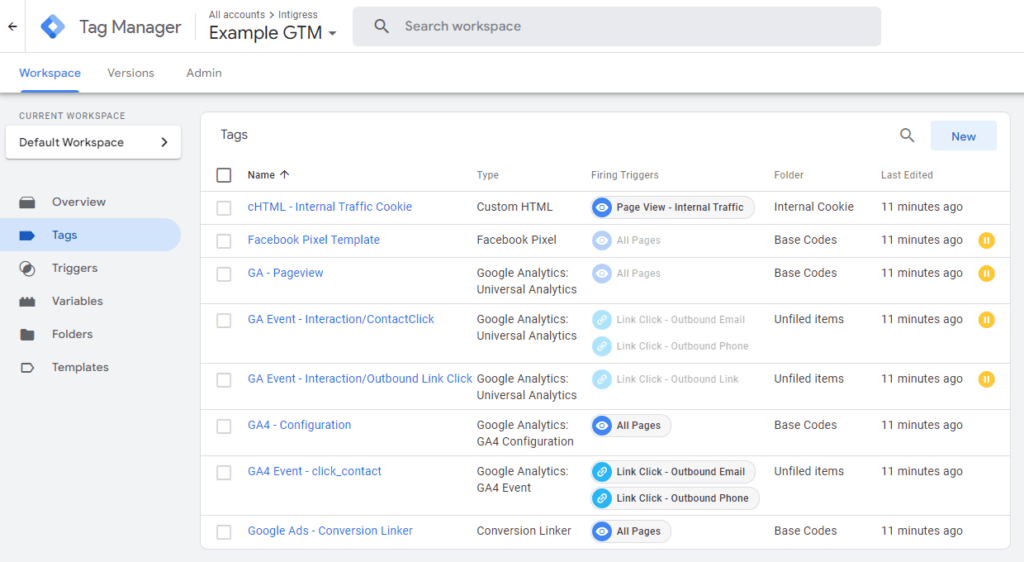Click the Folder column header
Image resolution: width=1024 pixels, height=562 pixels.
pyautogui.click(x=789, y=175)
